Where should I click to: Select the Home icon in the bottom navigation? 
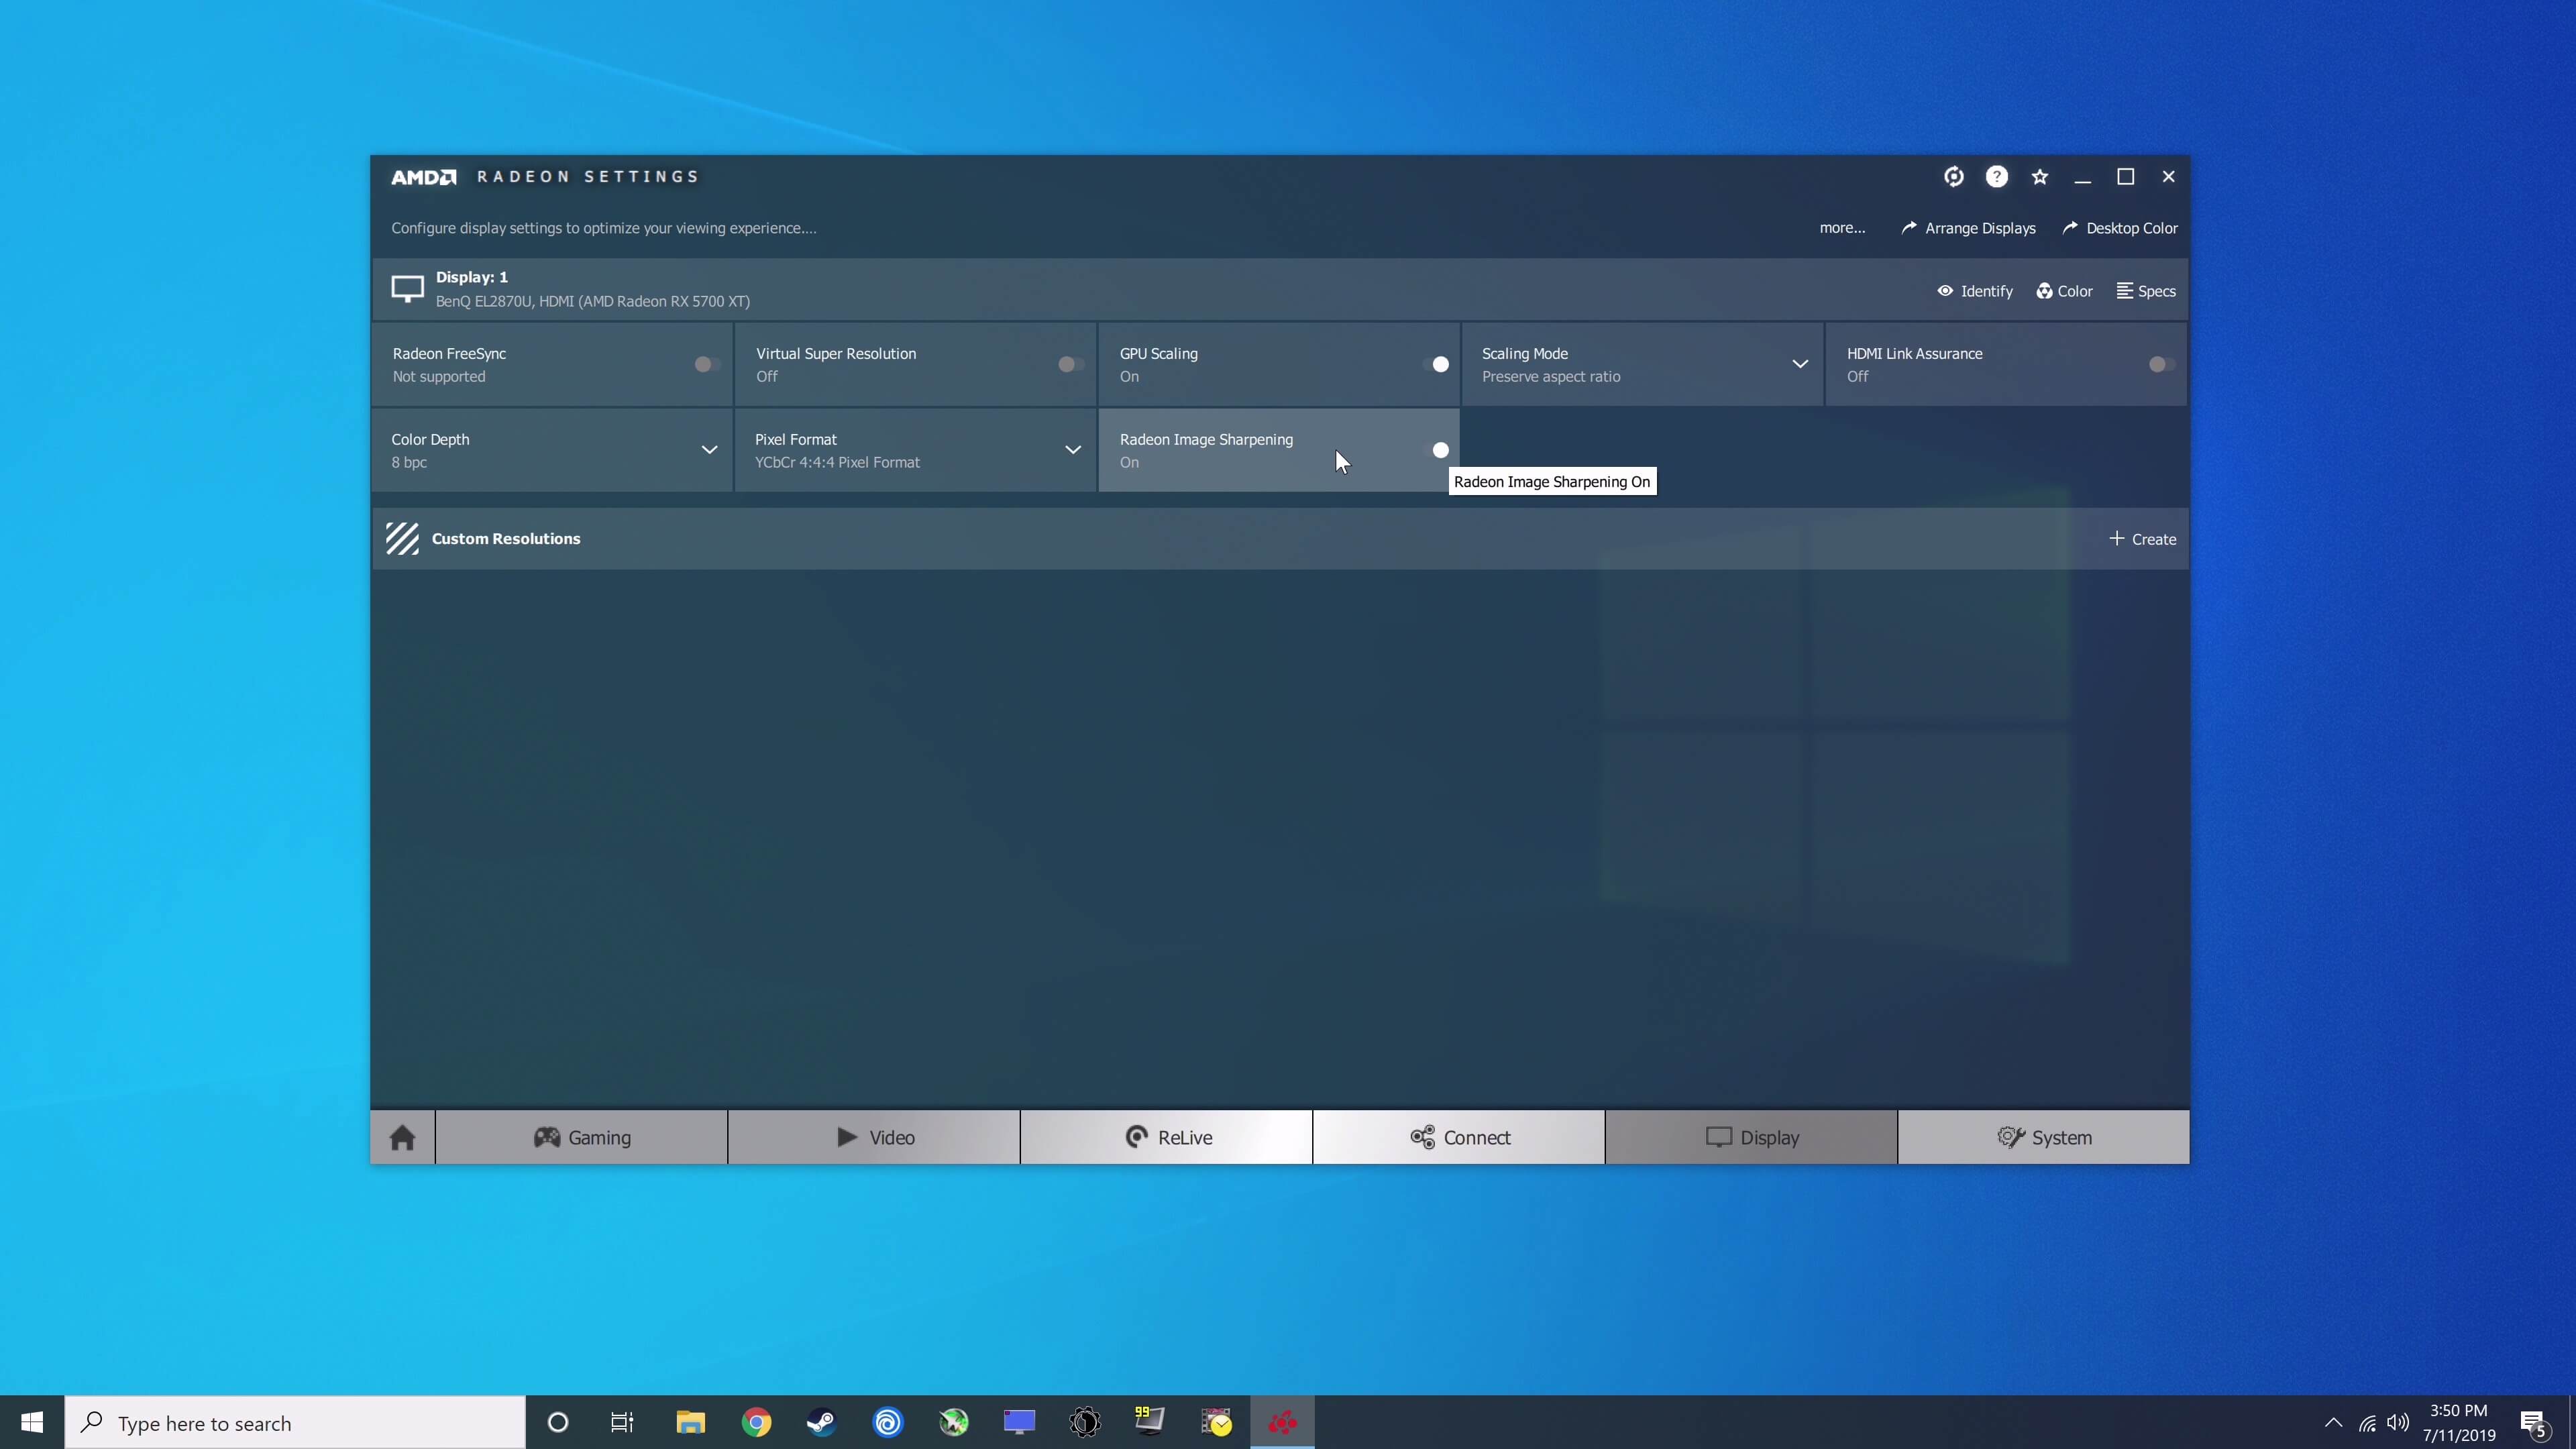click(x=402, y=1137)
